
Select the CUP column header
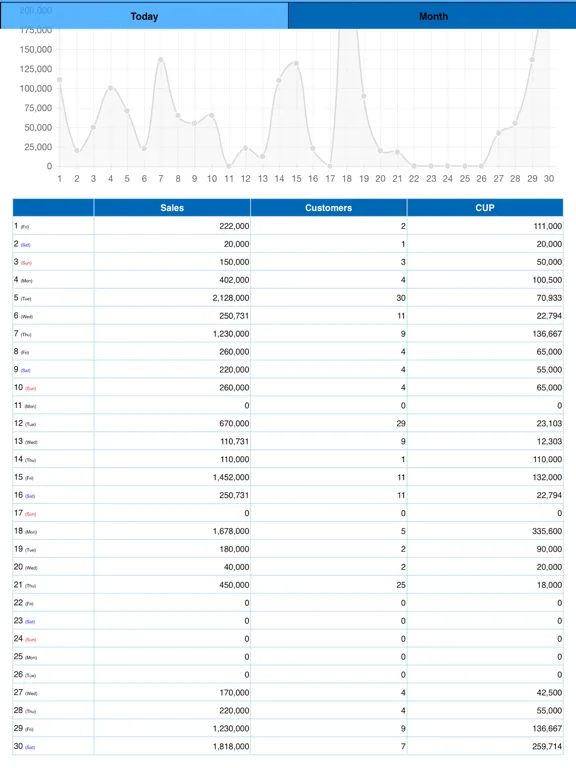(485, 208)
